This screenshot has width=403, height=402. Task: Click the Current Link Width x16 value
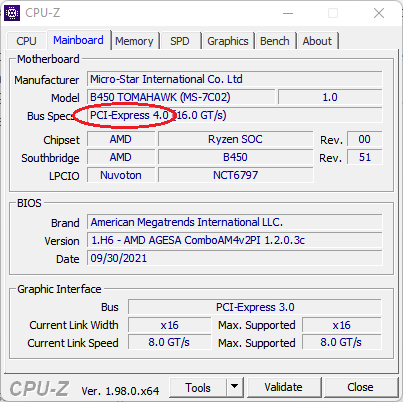(x=170, y=325)
